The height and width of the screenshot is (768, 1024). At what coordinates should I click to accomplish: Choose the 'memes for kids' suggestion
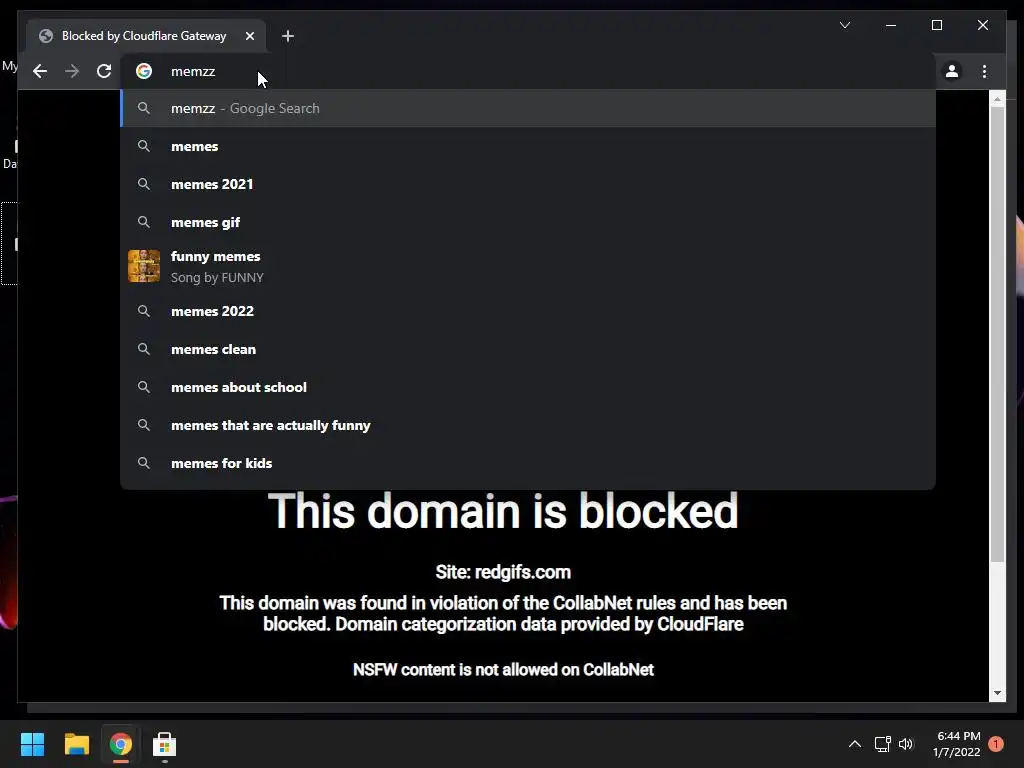tap(528, 462)
